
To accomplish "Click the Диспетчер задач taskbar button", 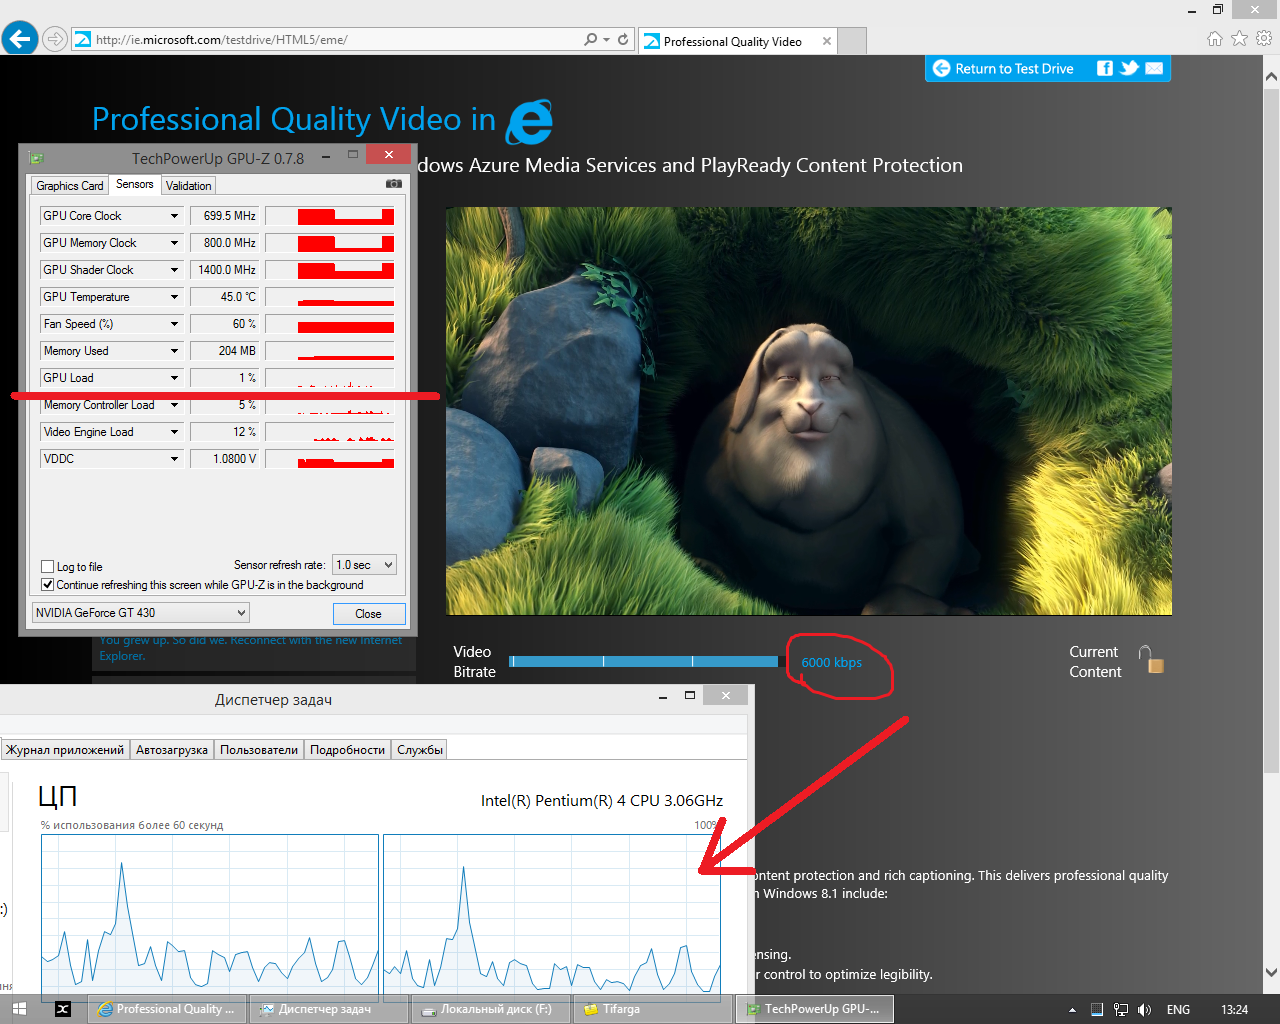I will (329, 1009).
